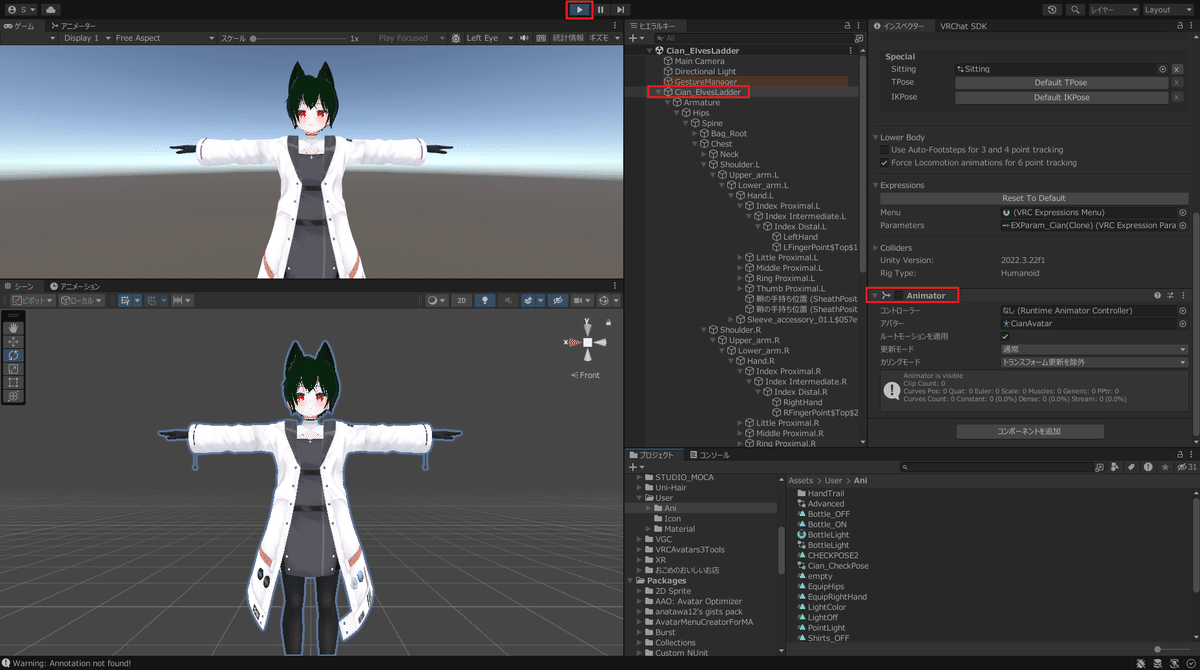Click the Step frame button
Screen dimensions: 1200x670
(618, 10)
